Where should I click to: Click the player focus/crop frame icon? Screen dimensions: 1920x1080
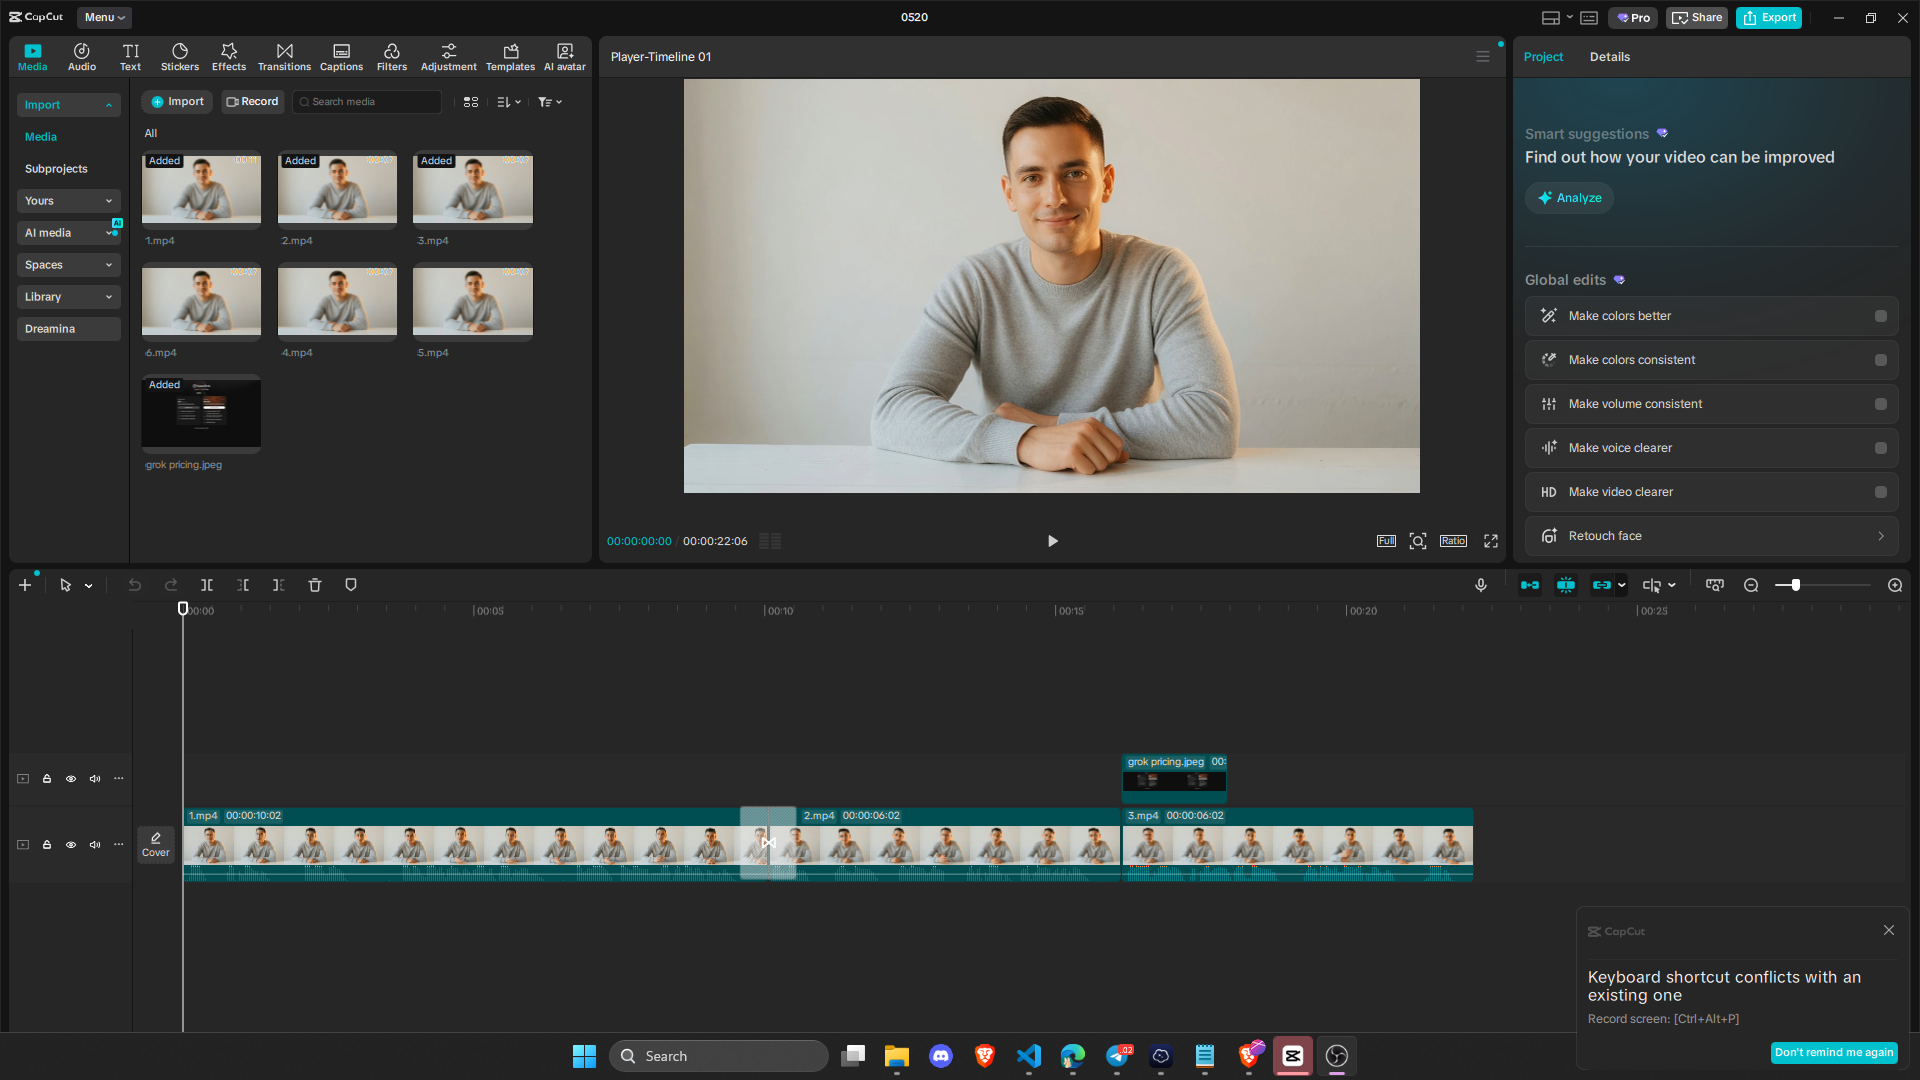click(1418, 541)
